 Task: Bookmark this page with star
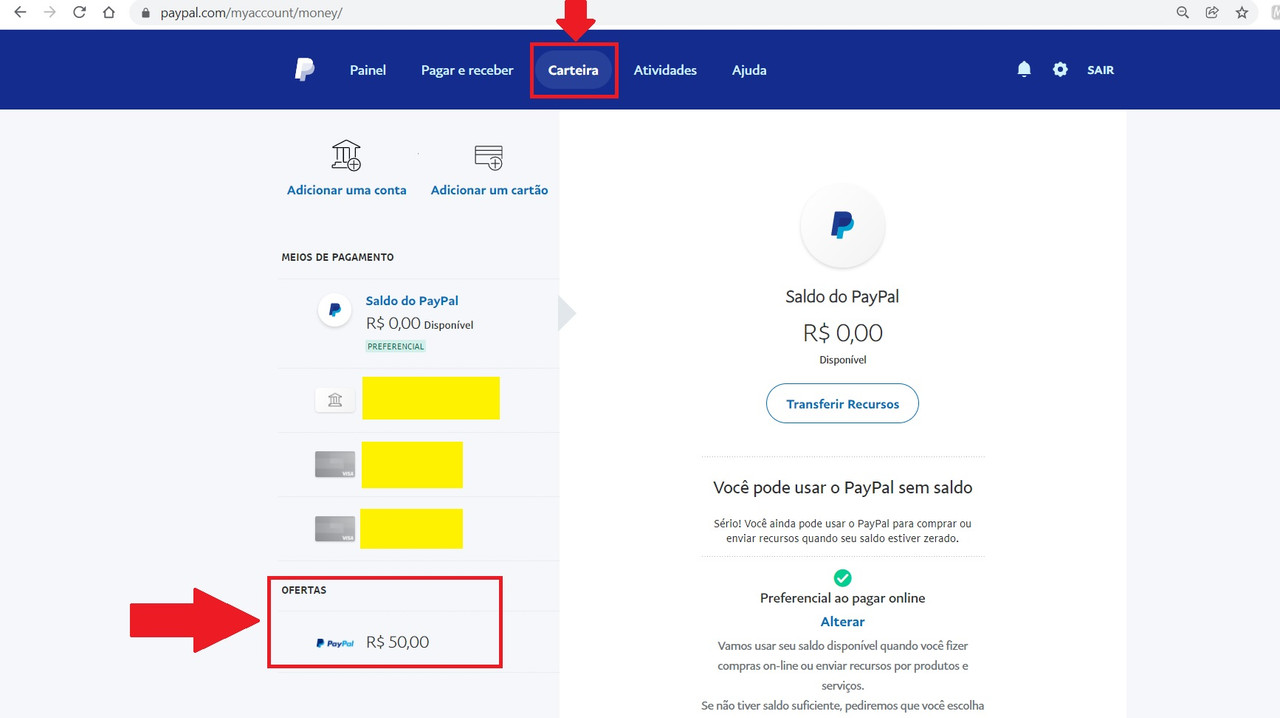(1242, 13)
